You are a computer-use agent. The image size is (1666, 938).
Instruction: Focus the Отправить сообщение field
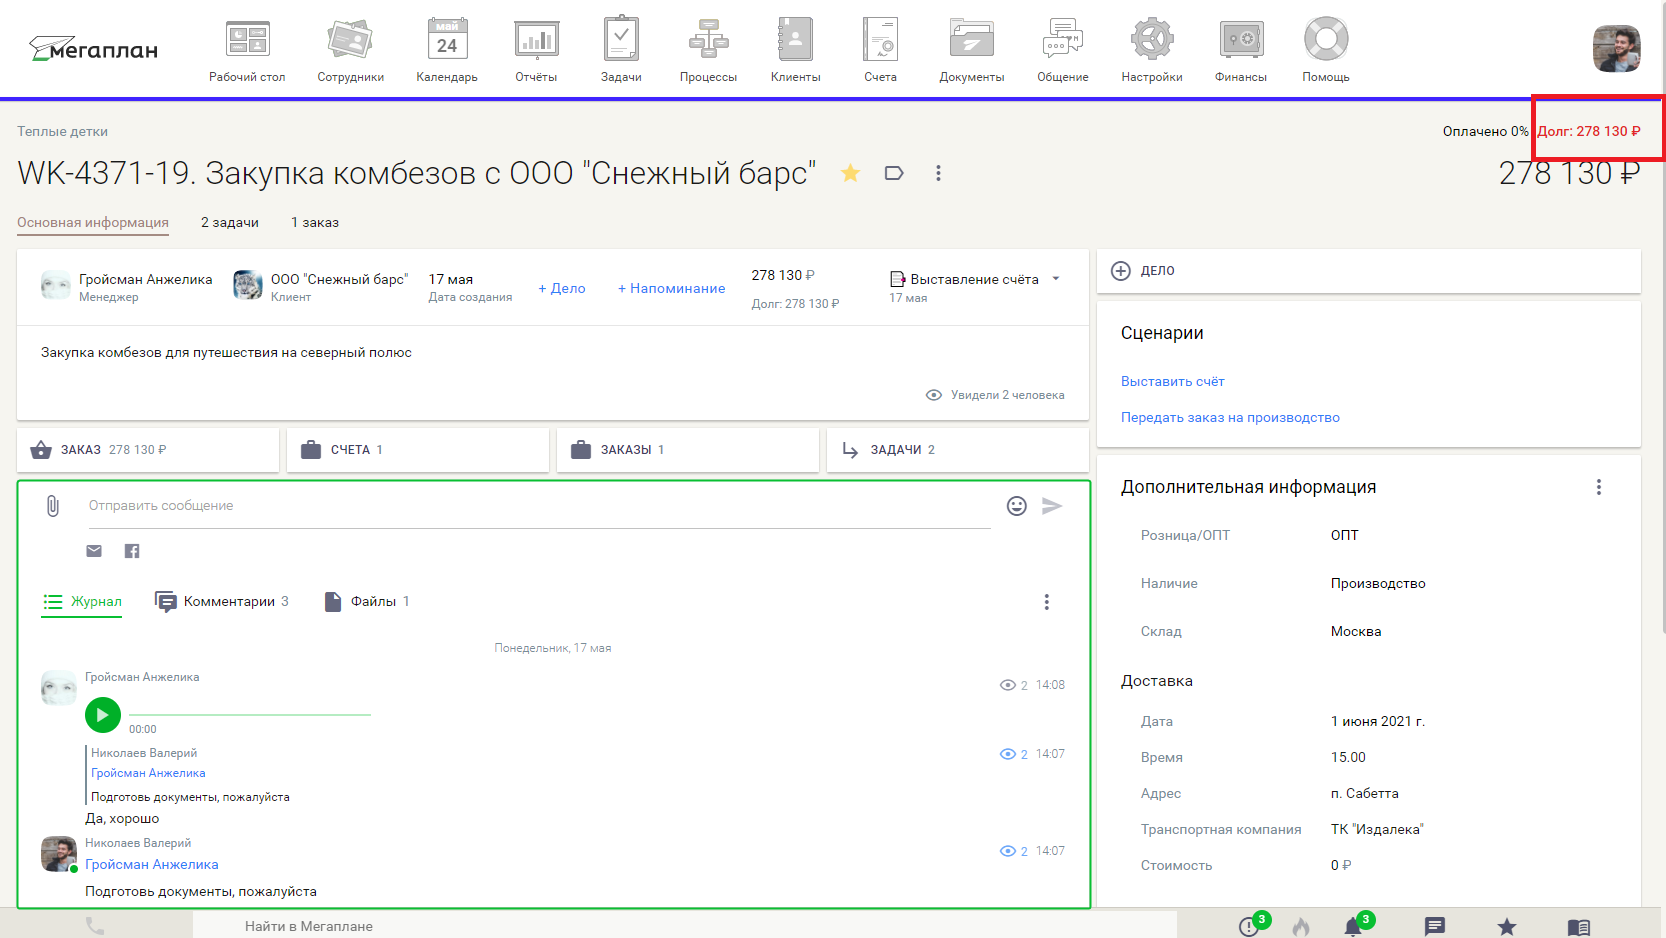540,506
